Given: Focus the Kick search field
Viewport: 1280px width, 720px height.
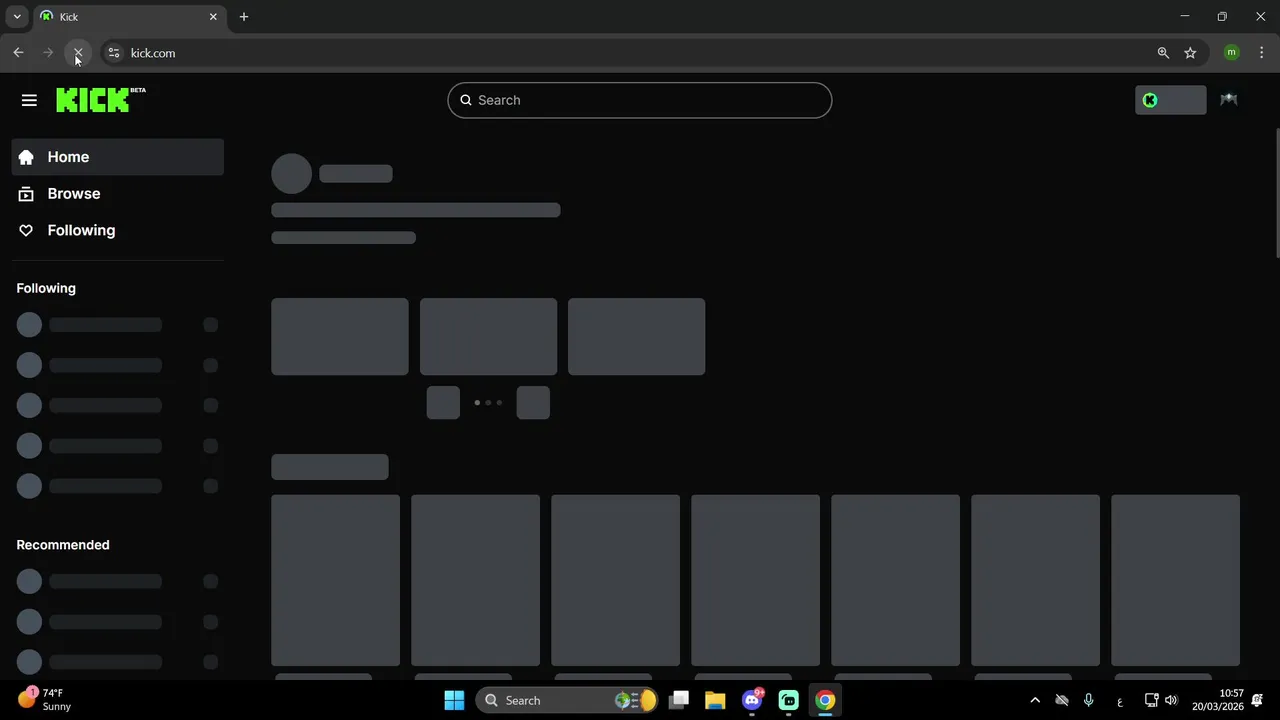Looking at the screenshot, I should coord(639,100).
